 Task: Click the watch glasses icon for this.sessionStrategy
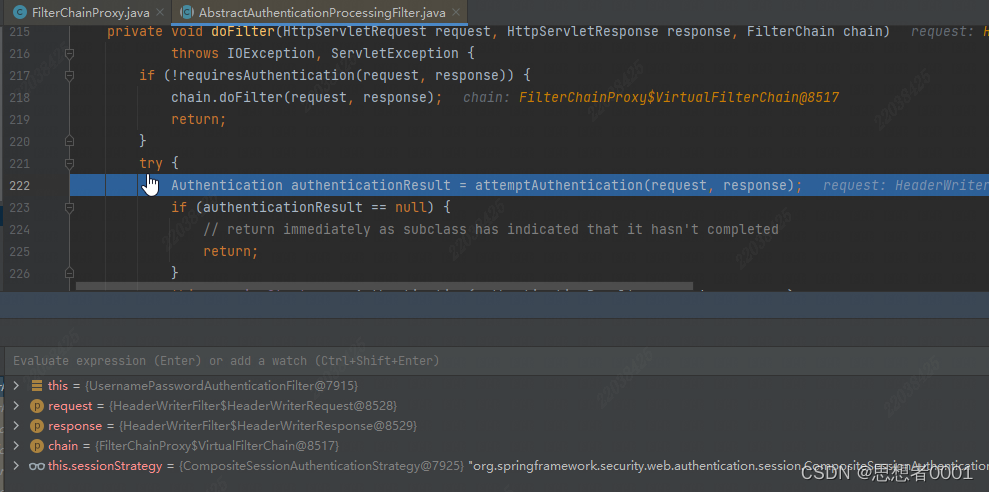click(37, 466)
